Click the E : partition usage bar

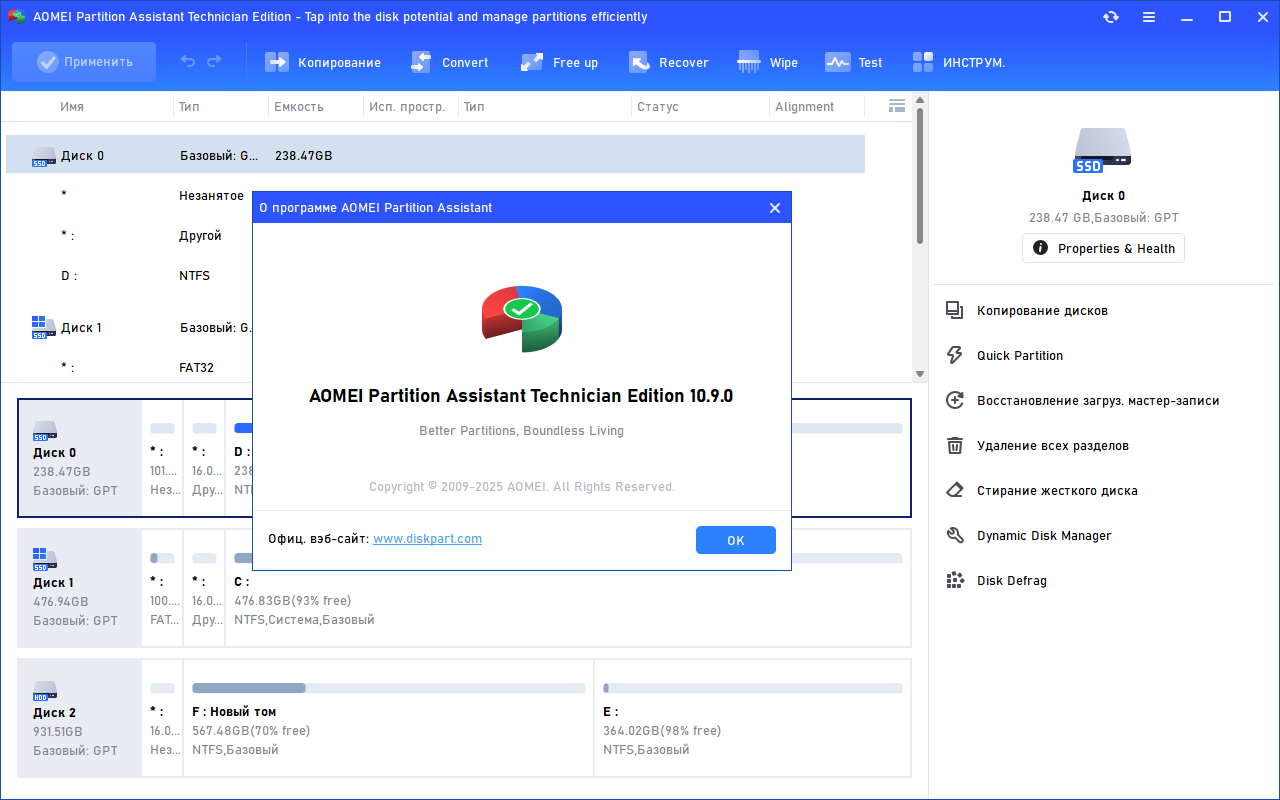[x=752, y=688]
